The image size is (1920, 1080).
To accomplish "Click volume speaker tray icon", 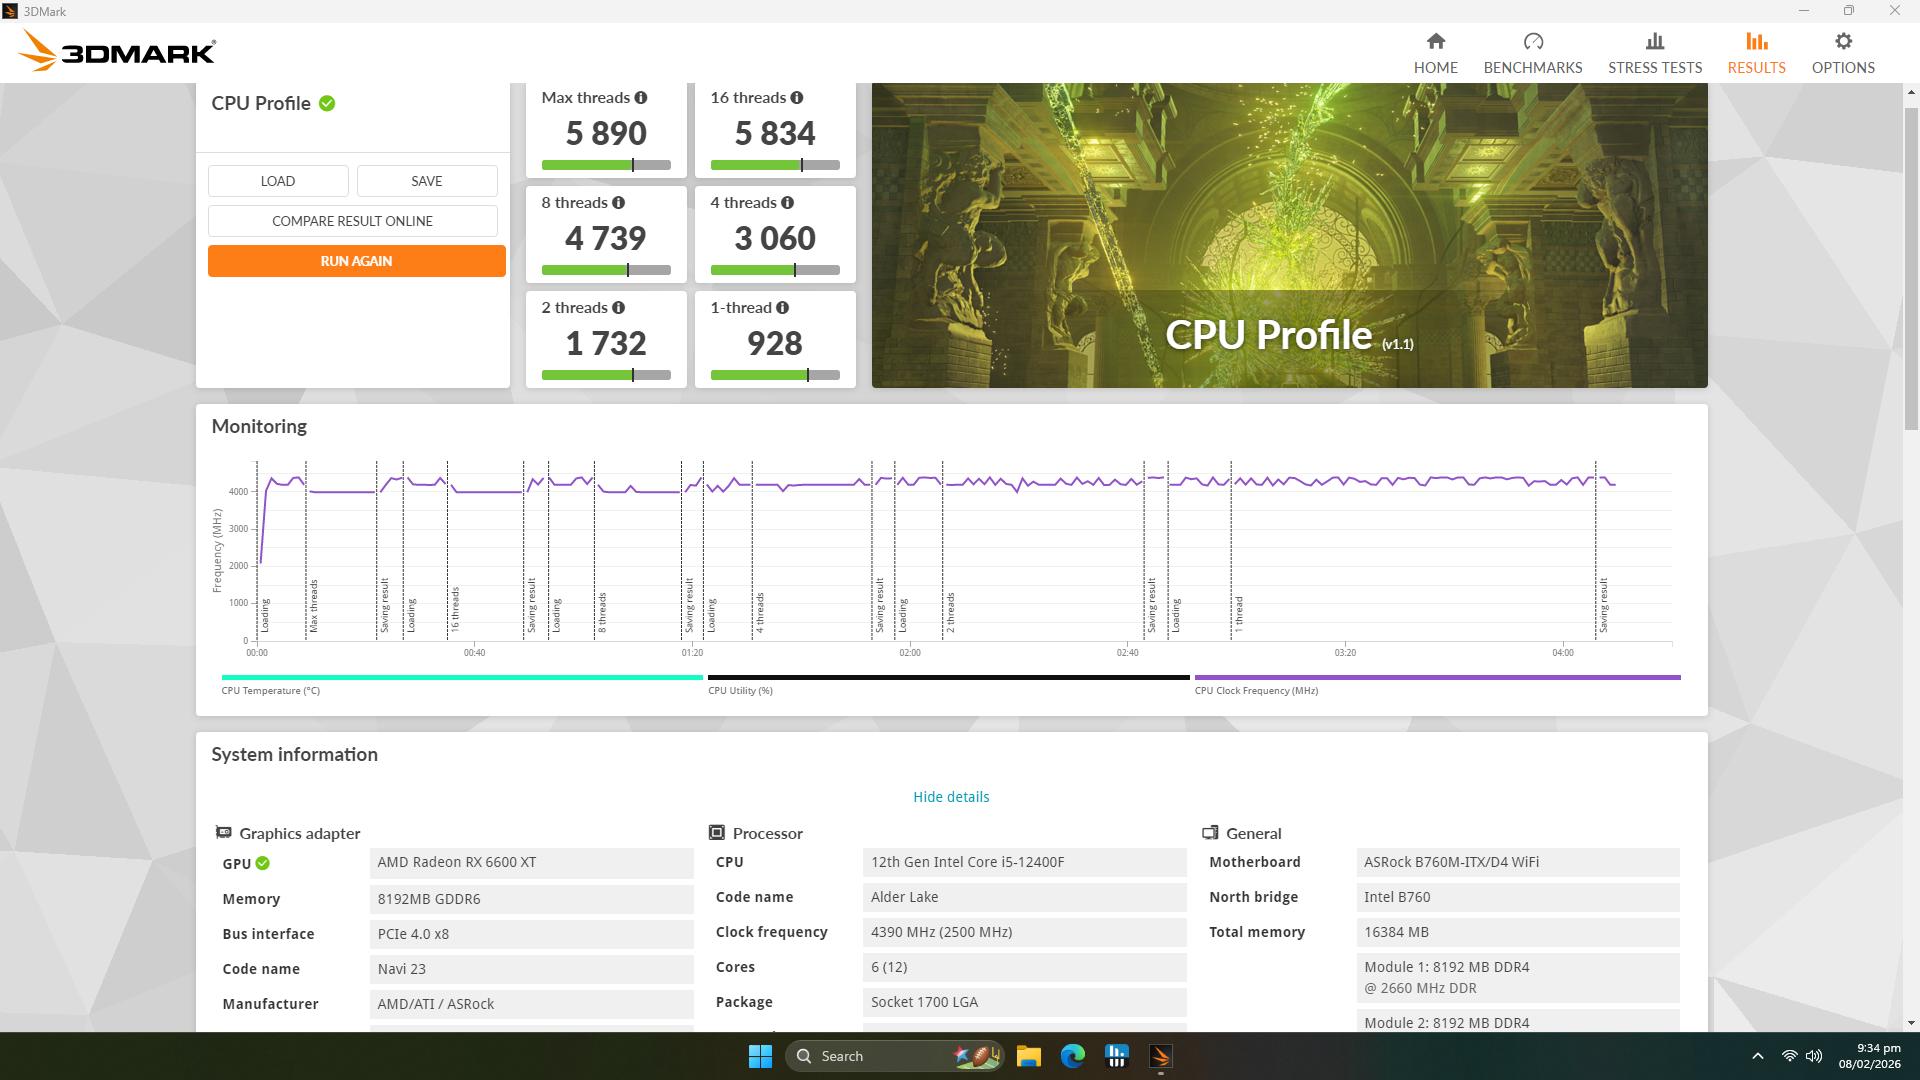I will click(1814, 1056).
